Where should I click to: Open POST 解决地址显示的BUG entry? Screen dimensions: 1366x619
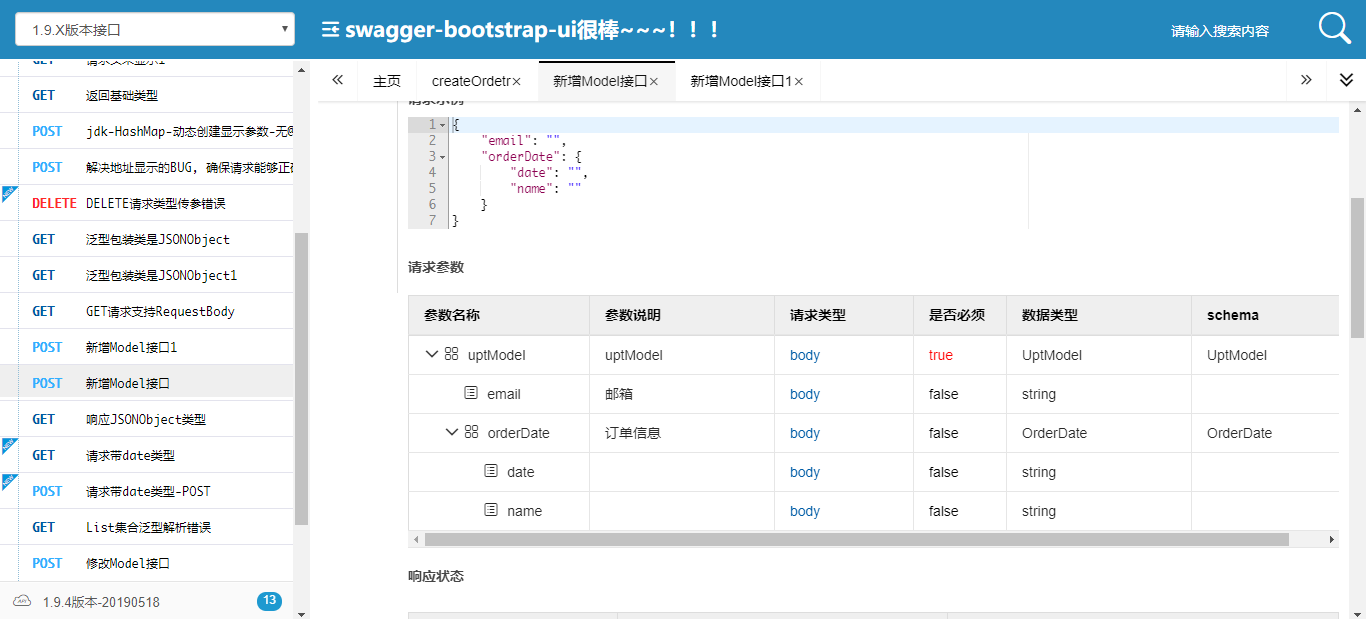147,167
